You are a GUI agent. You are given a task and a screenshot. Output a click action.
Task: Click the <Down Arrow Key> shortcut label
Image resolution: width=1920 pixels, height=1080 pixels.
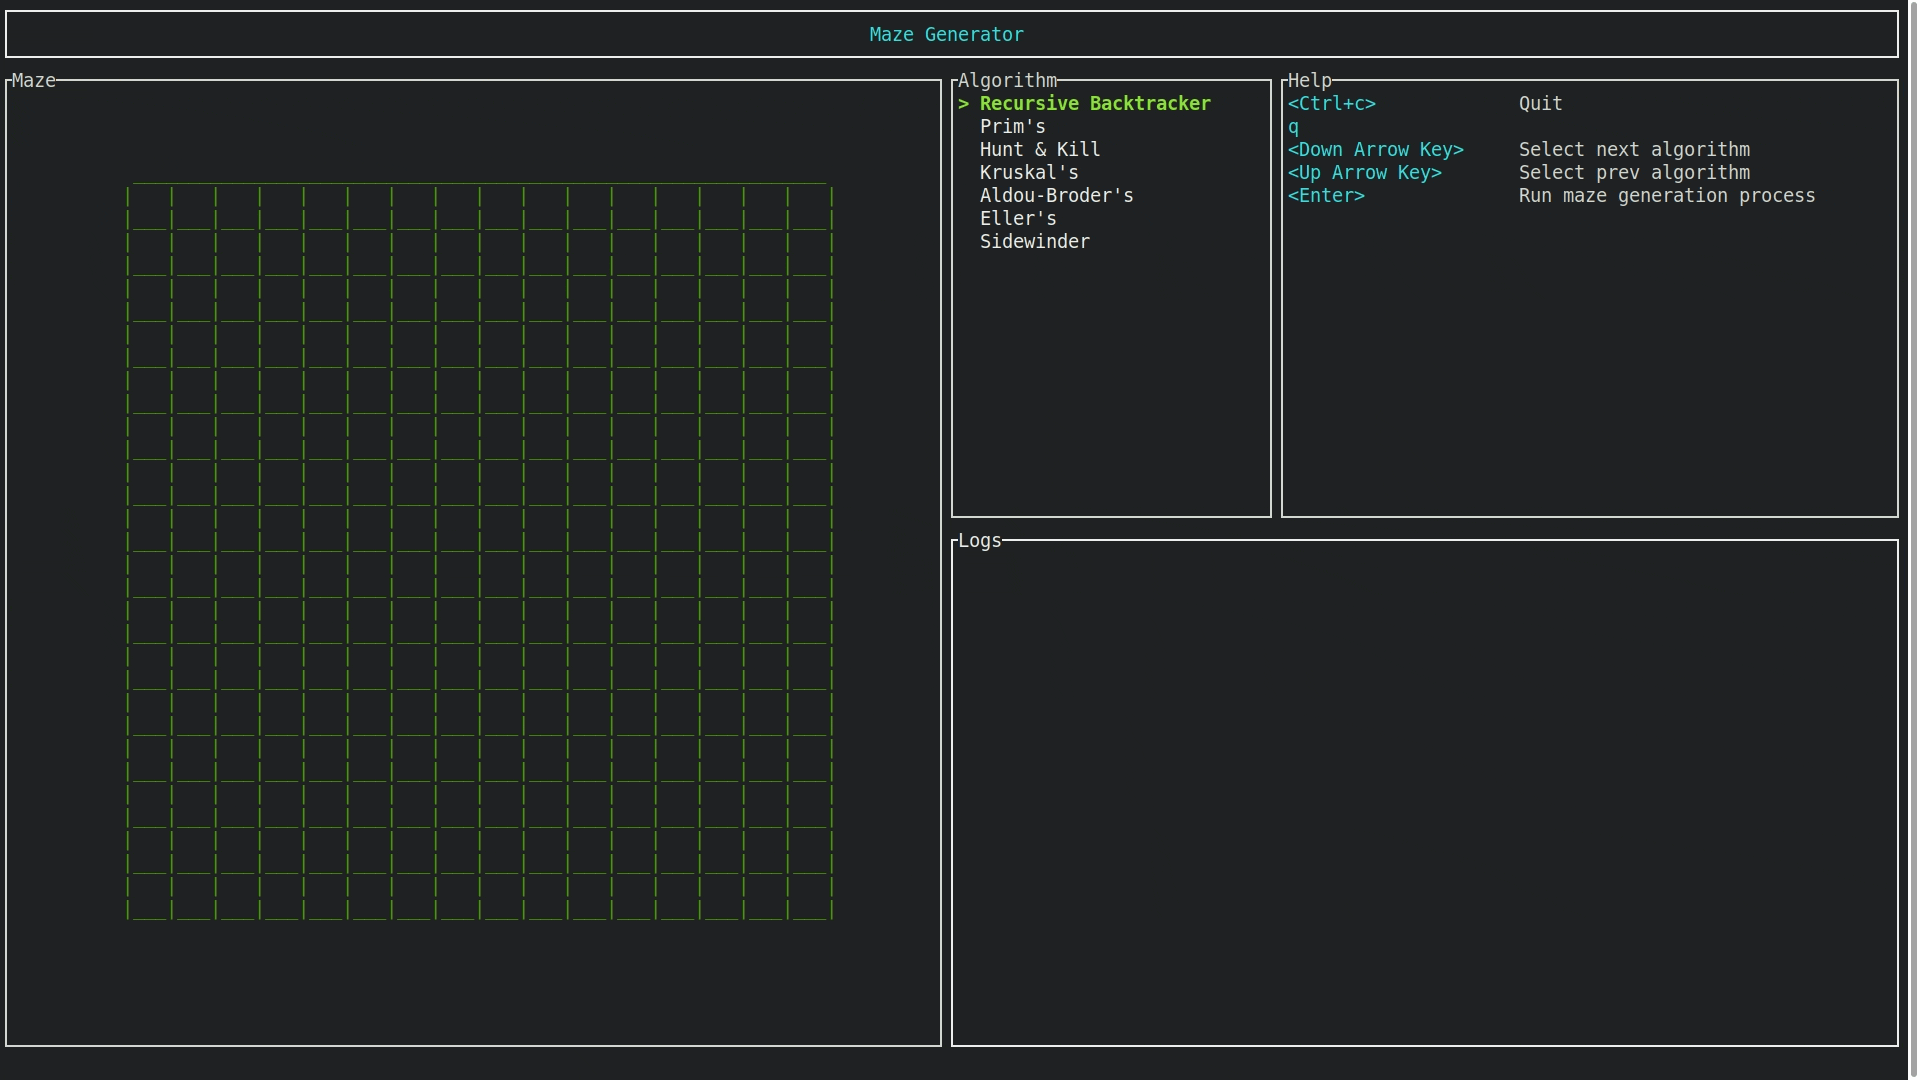(1375, 150)
